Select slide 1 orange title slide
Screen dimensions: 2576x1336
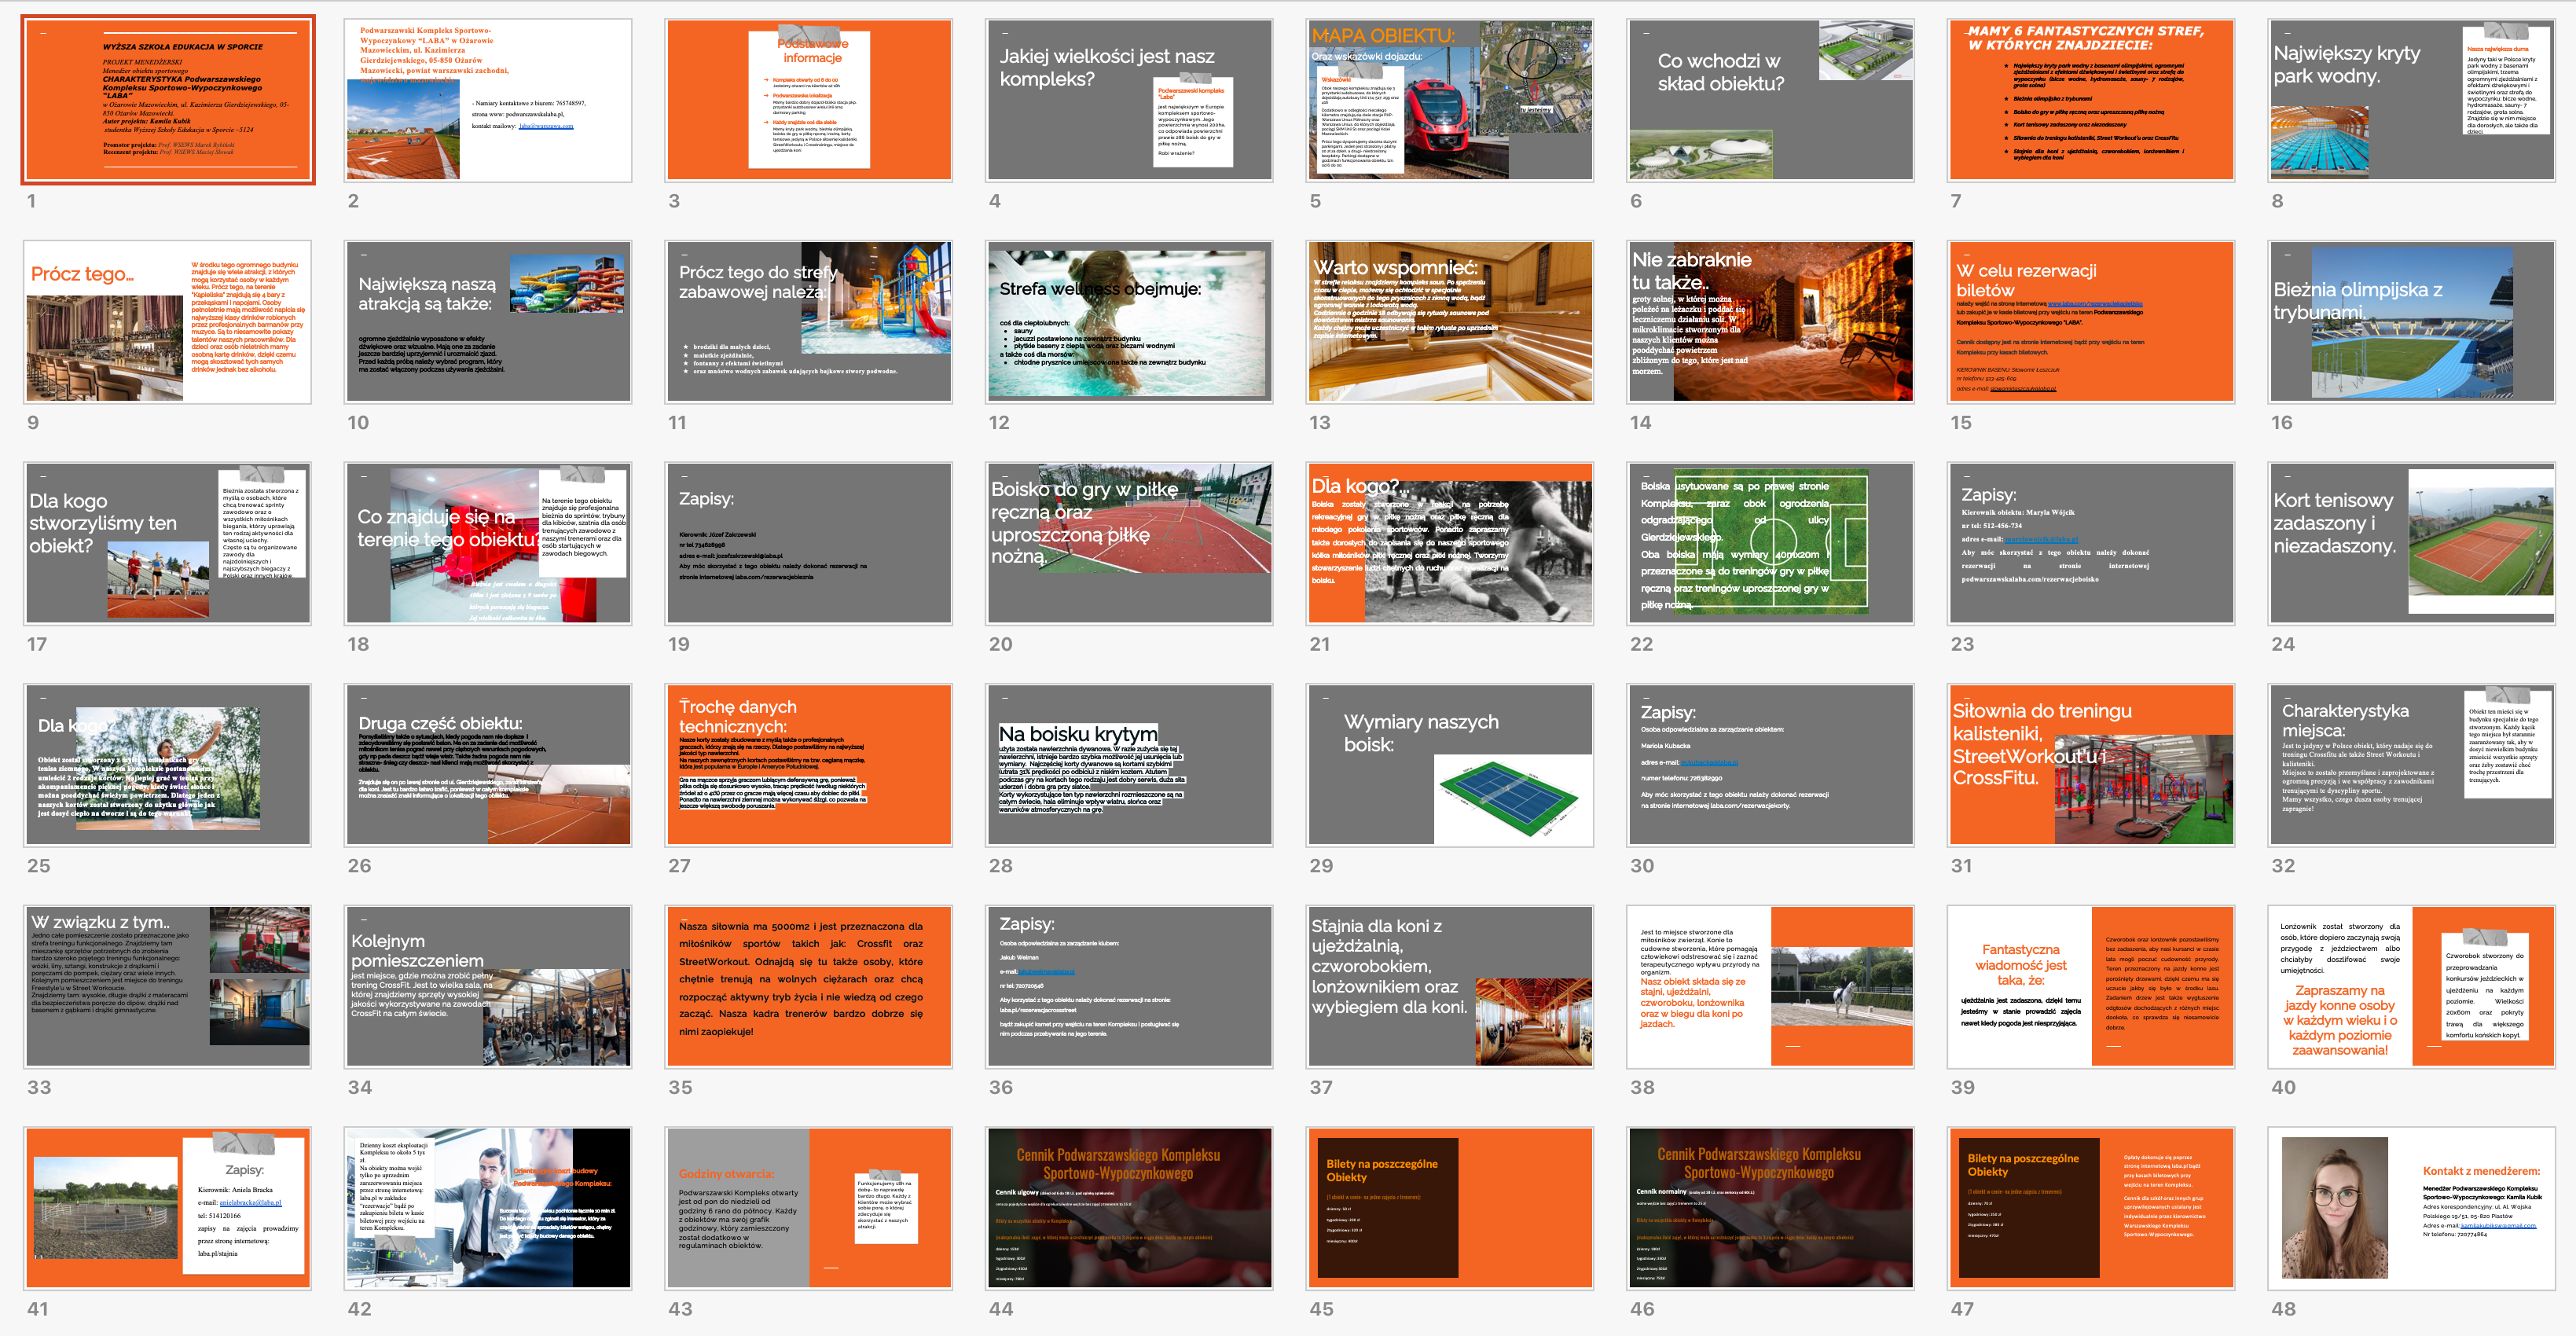[168, 99]
